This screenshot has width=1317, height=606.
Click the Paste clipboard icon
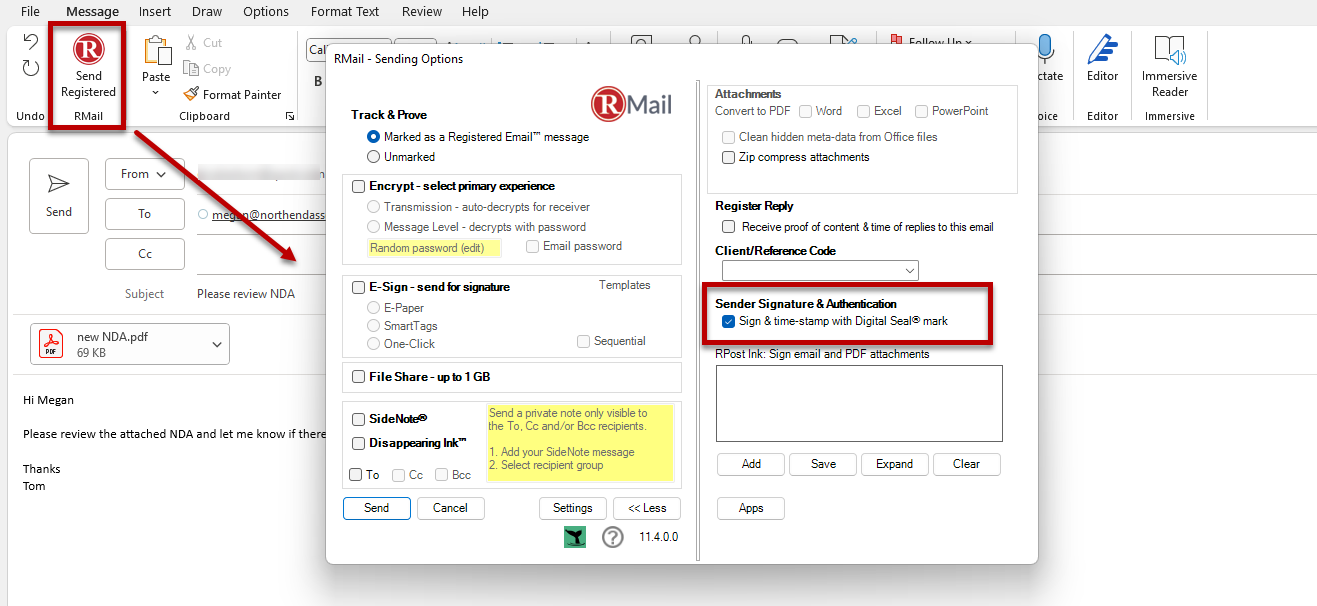coord(156,51)
